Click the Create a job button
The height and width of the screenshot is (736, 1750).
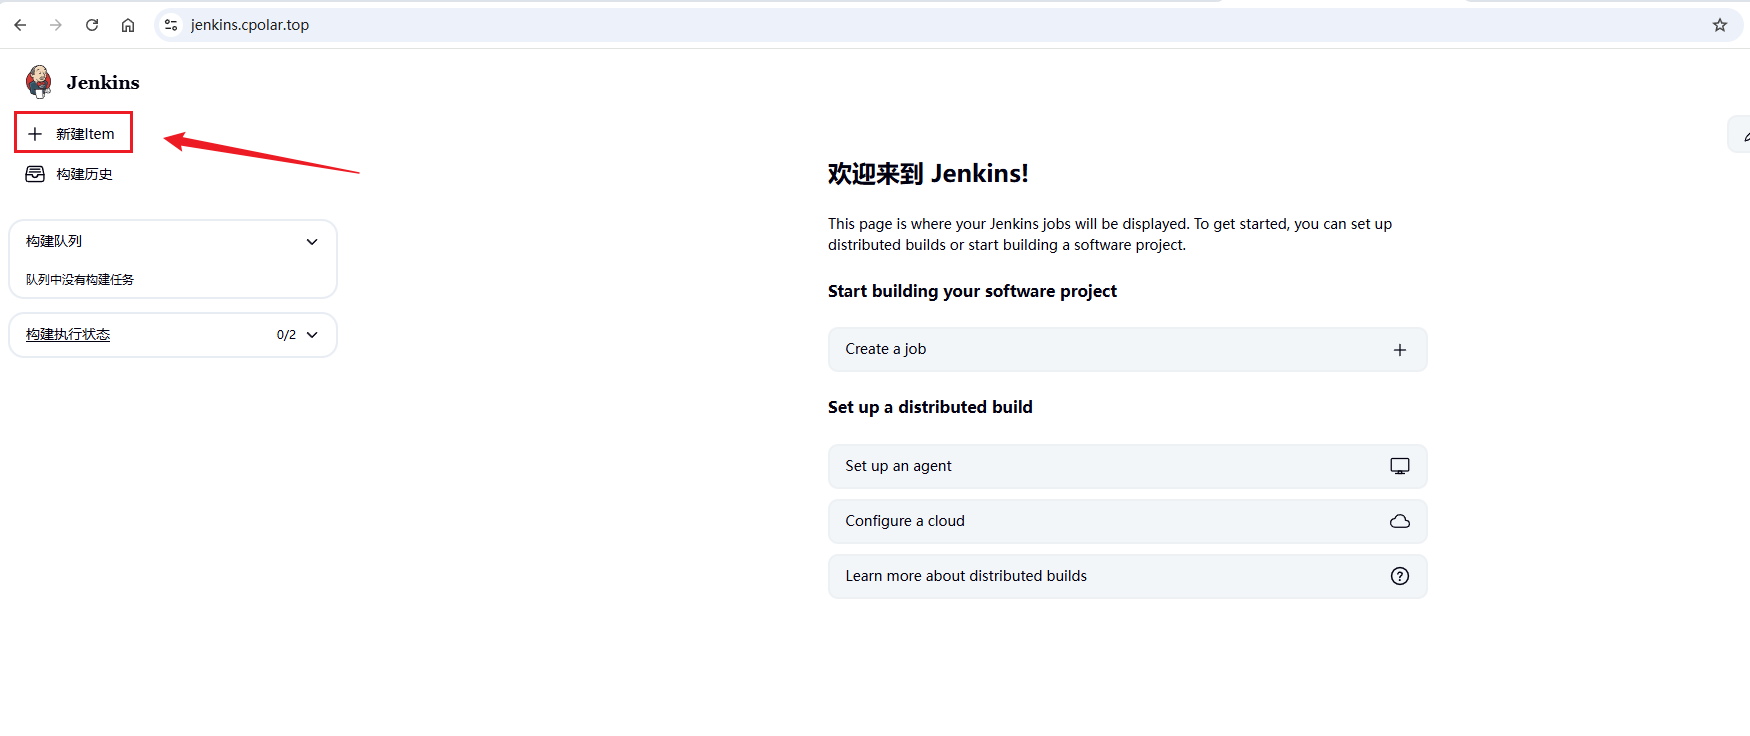[1127, 349]
